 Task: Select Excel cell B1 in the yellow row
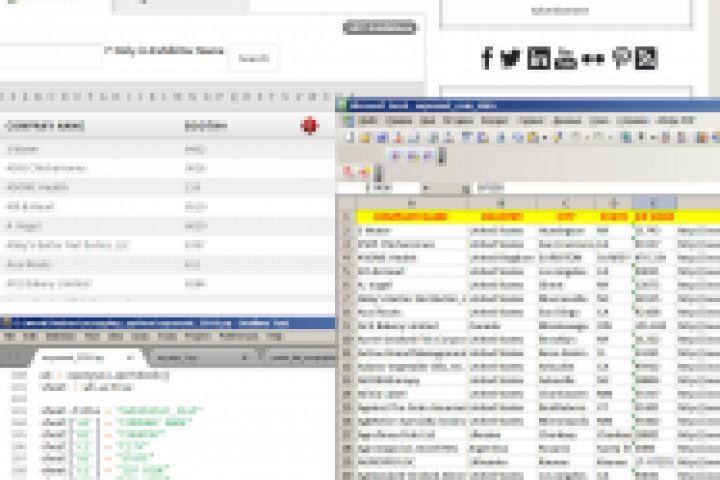click(502, 217)
